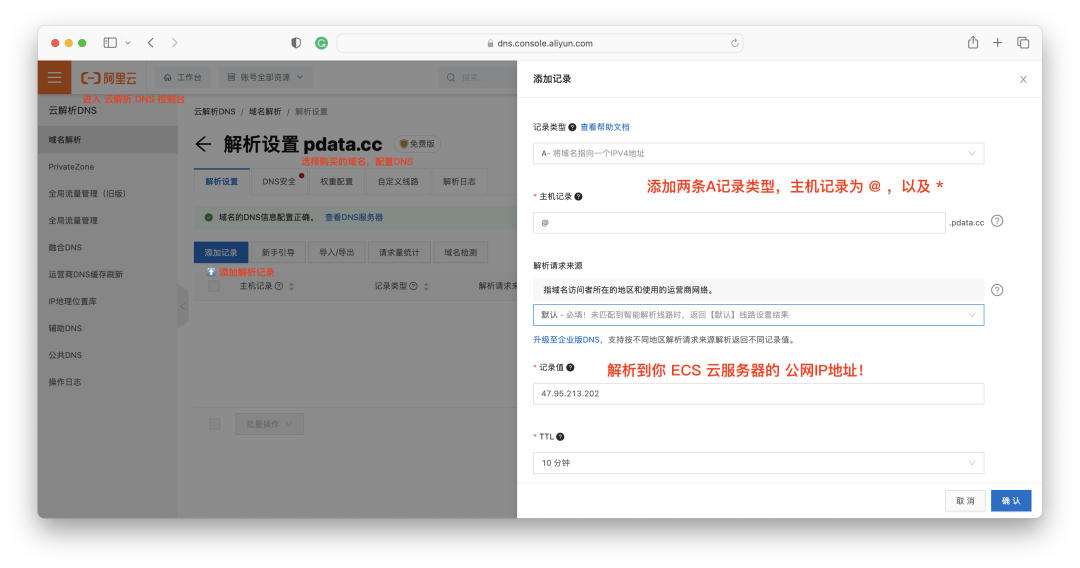Screen dimensions: 1080x568
Task: Switch to the 自定义线路 tab
Action: tap(398, 182)
